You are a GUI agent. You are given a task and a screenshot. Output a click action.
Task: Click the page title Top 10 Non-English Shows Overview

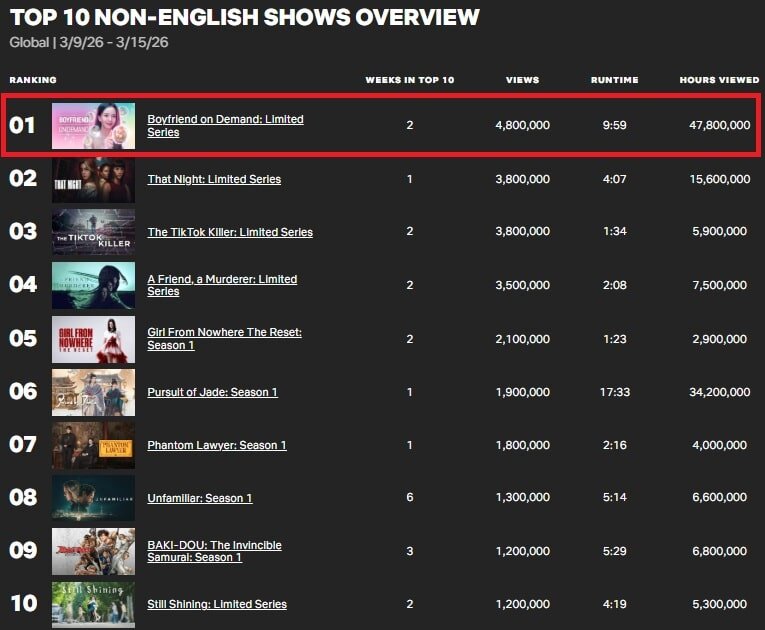(245, 18)
